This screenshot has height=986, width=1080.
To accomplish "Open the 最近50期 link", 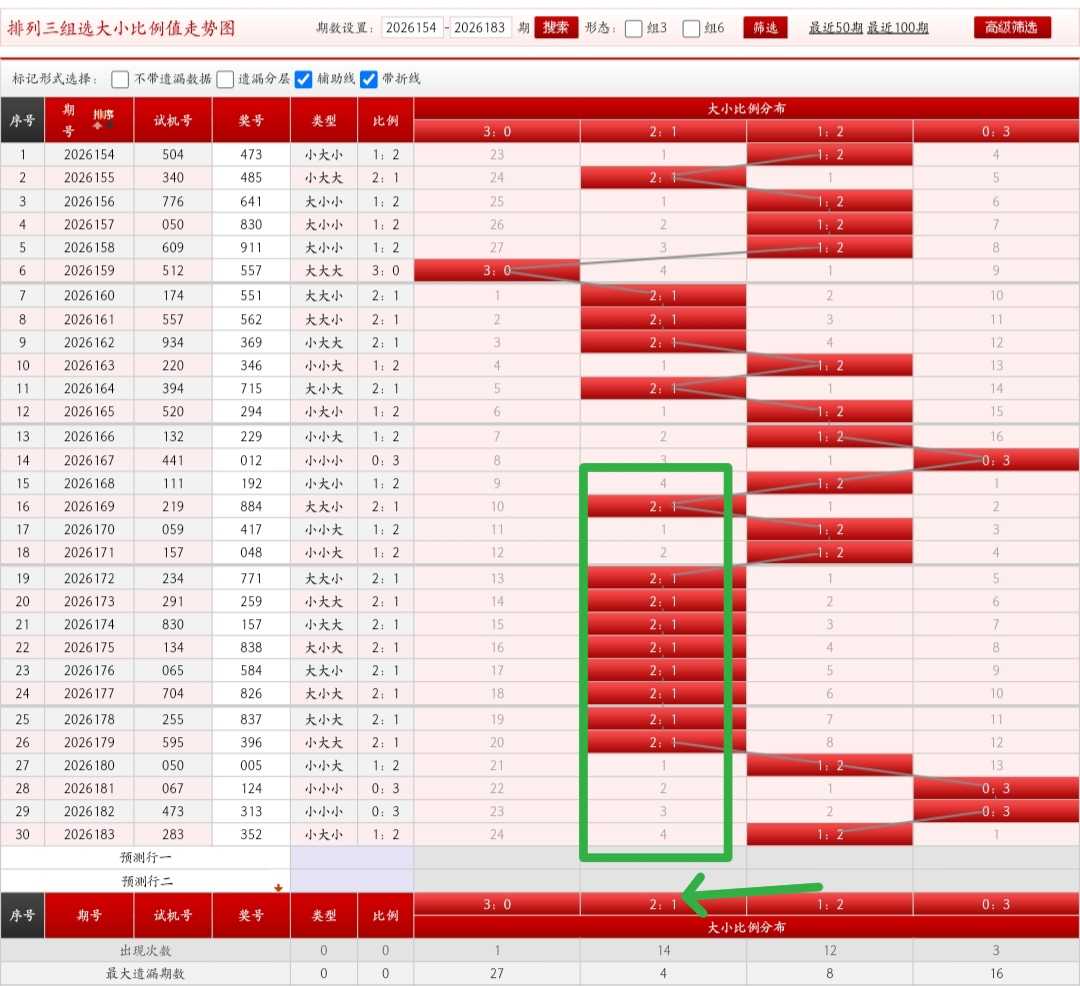I will click(835, 28).
